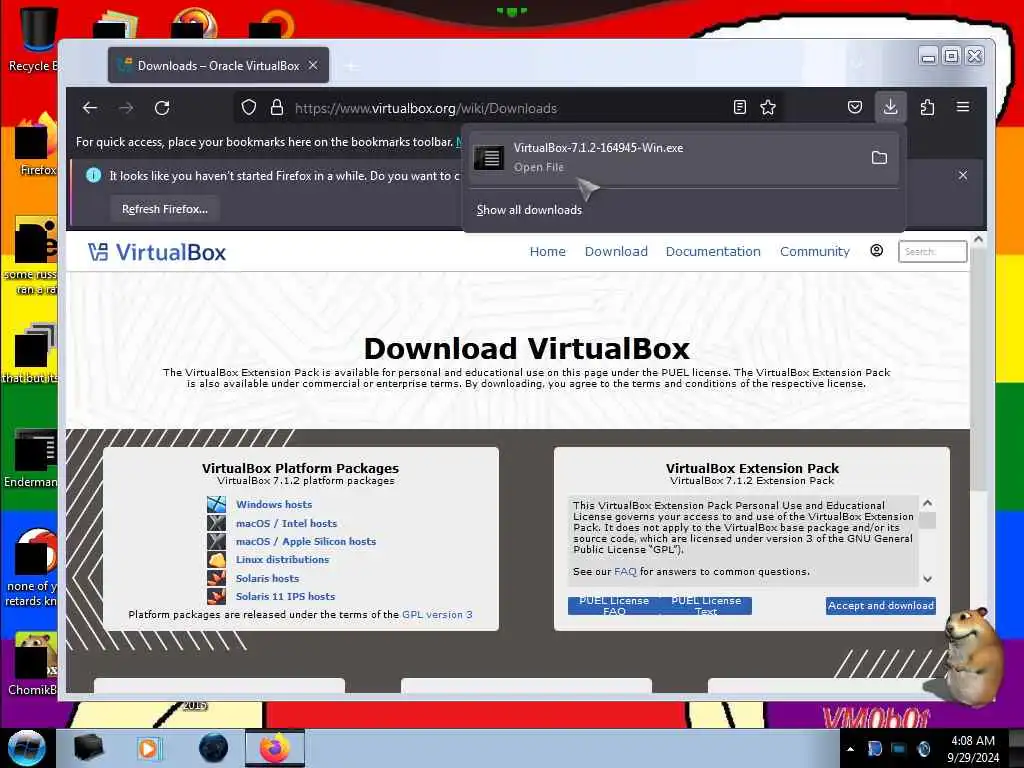Image resolution: width=1024 pixels, height=768 pixels.
Task: Toggle reader view icon in address bar
Action: tap(739, 107)
